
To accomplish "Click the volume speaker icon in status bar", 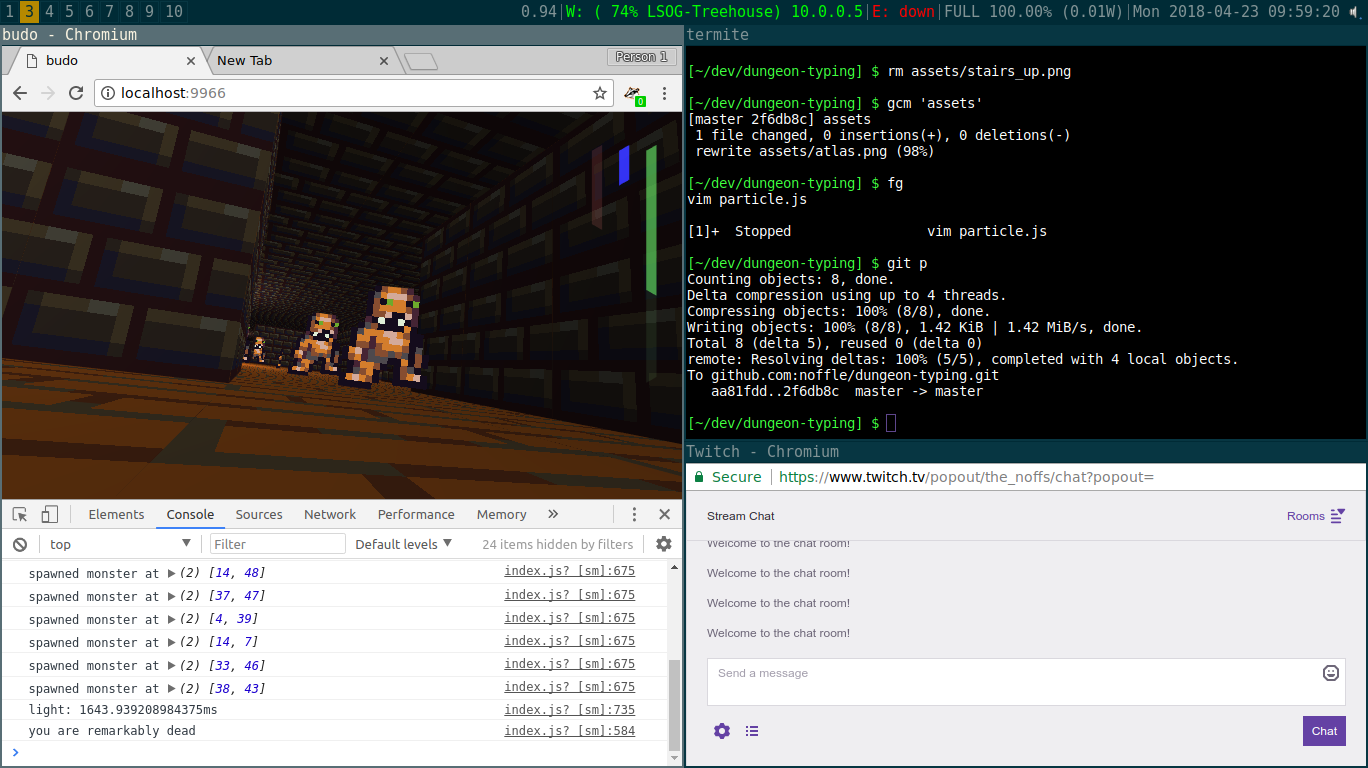I will (1355, 12).
